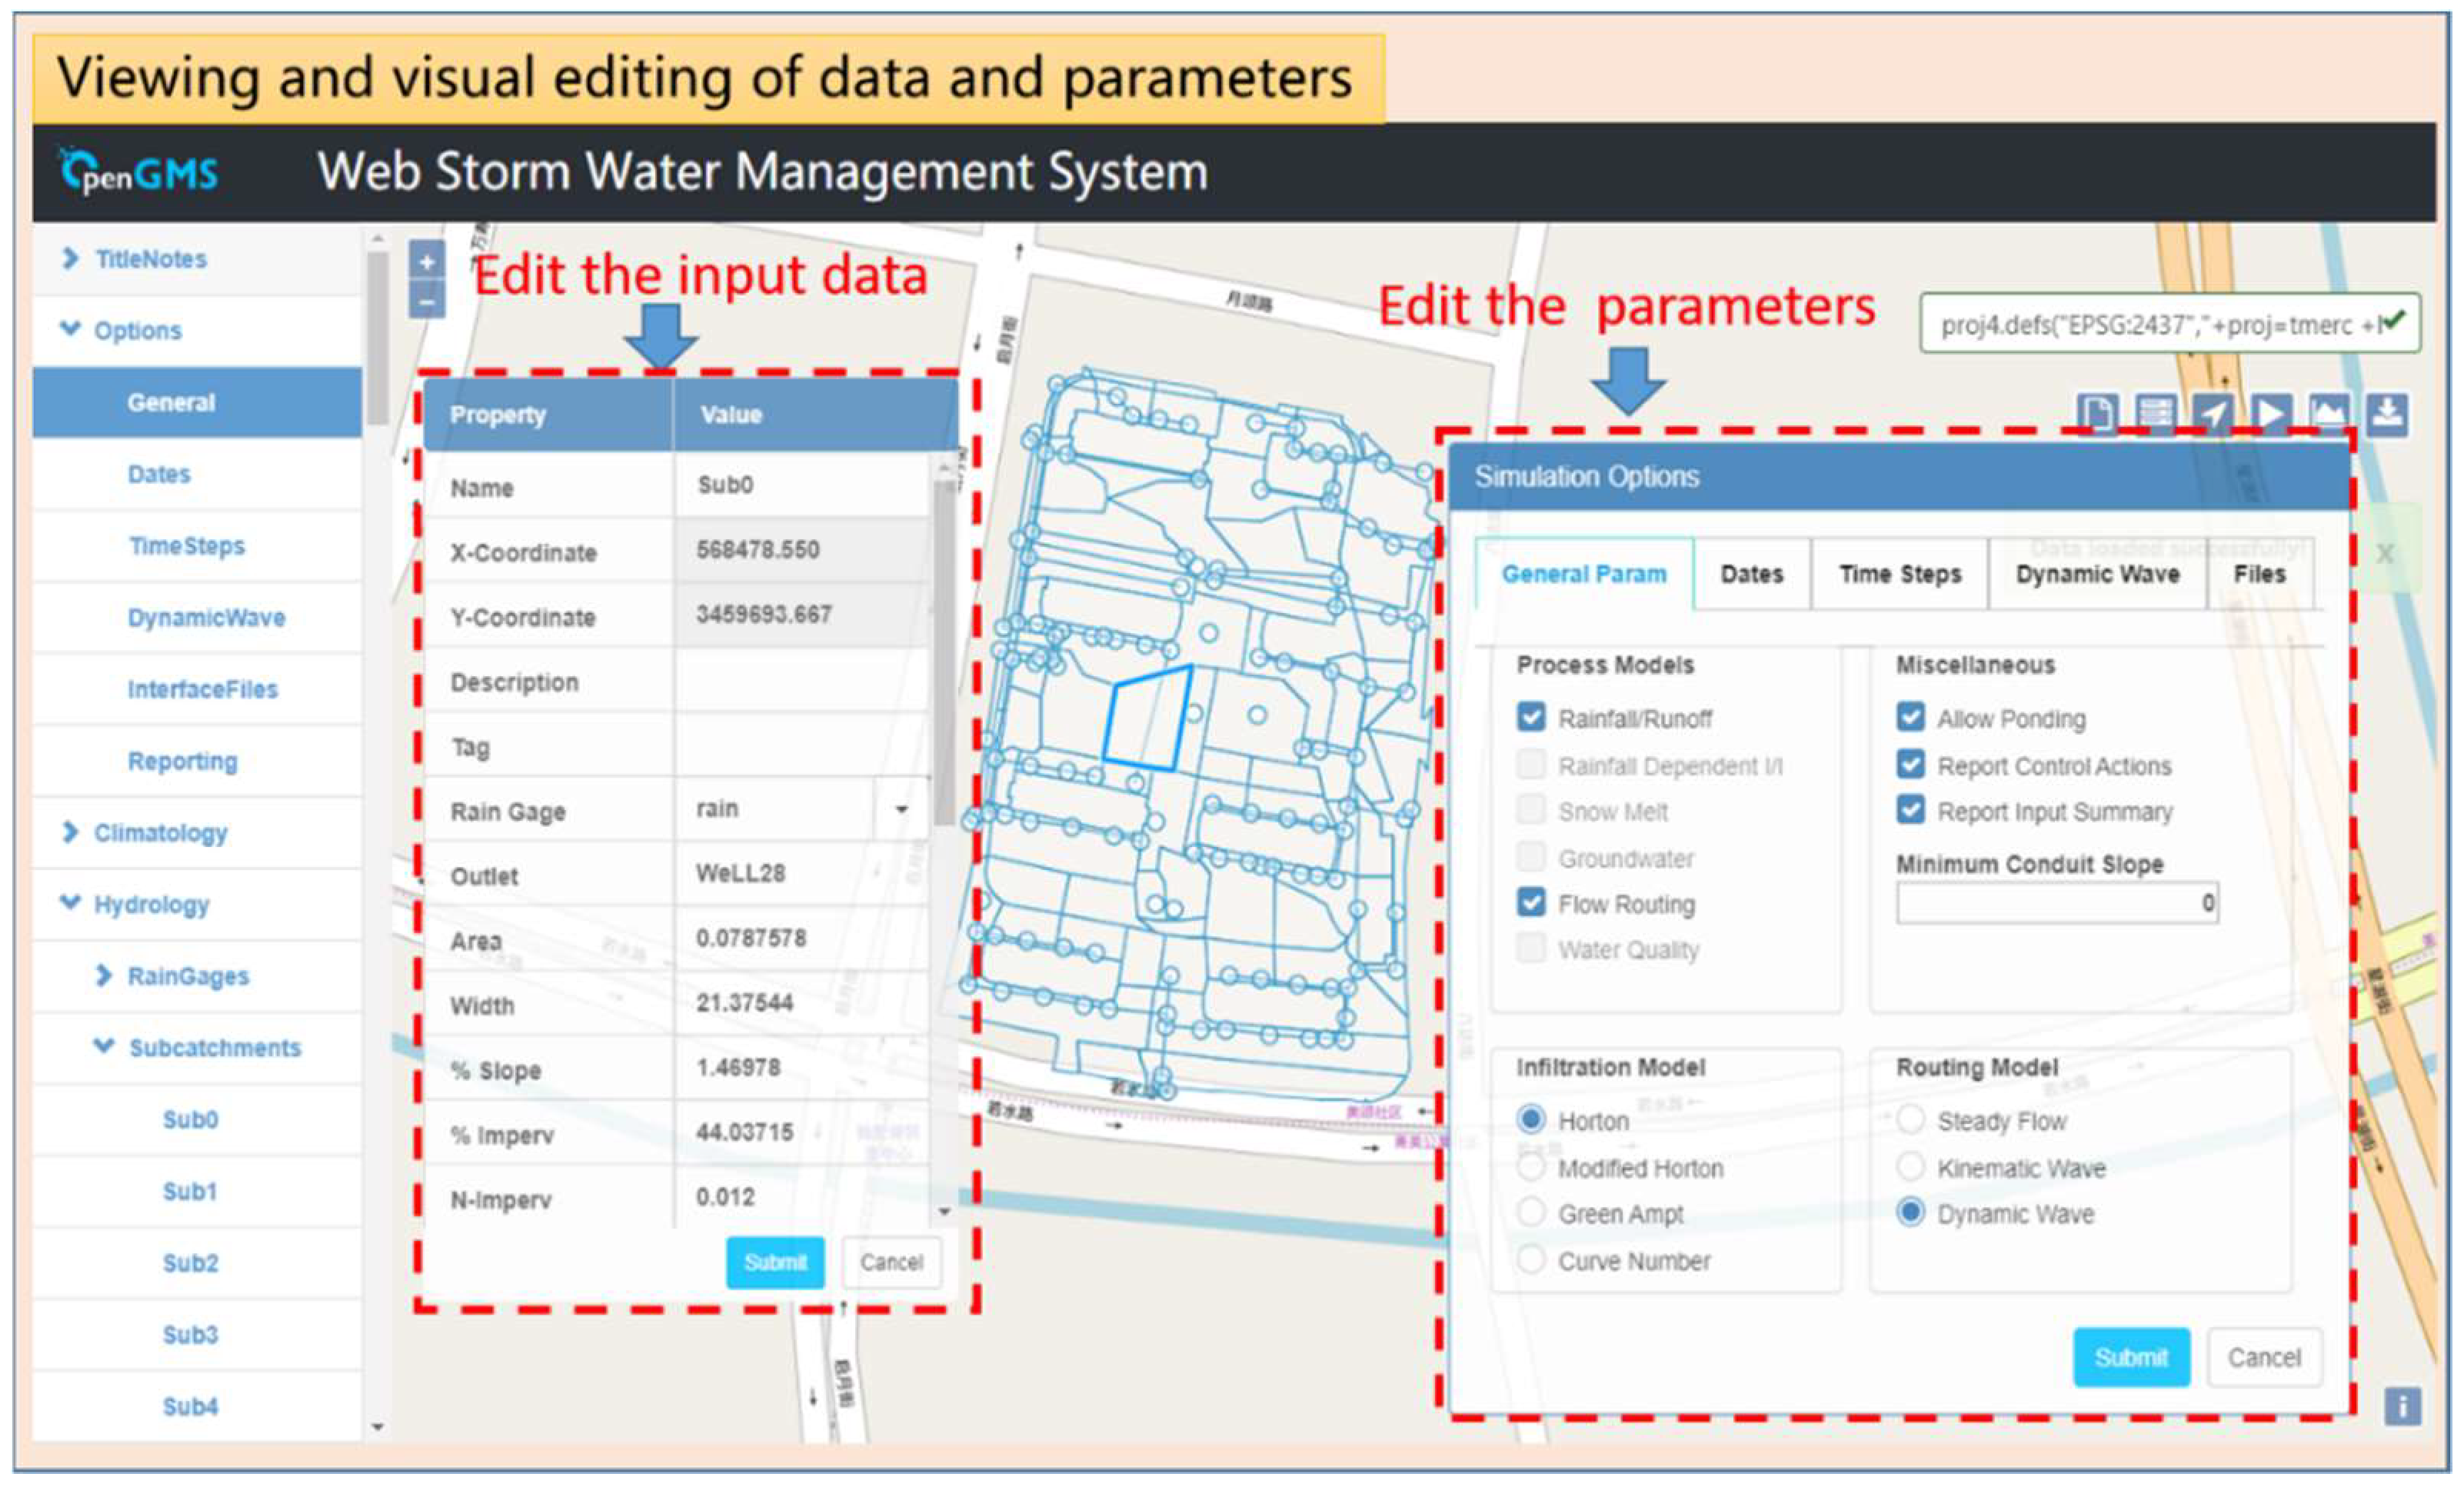This screenshot has width=2464, height=1487.
Task: Disable the Flow Routing checkbox
Action: coord(1531,903)
